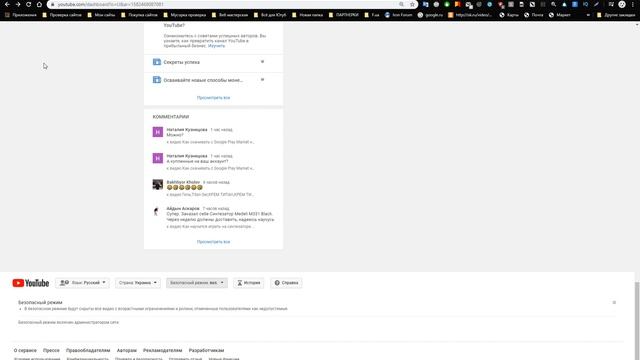The width and height of the screenshot is (640, 360).
Task: Open the Другие закладки folder
Action: tap(616, 15)
